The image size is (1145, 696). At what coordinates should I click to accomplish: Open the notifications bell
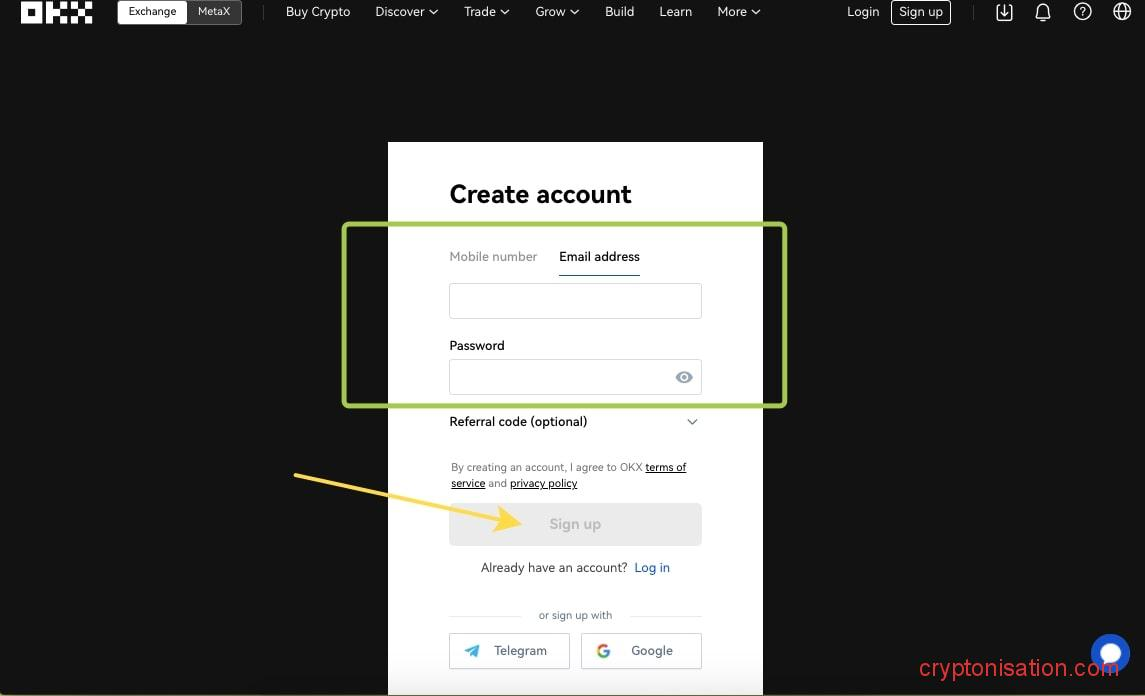coord(1043,12)
